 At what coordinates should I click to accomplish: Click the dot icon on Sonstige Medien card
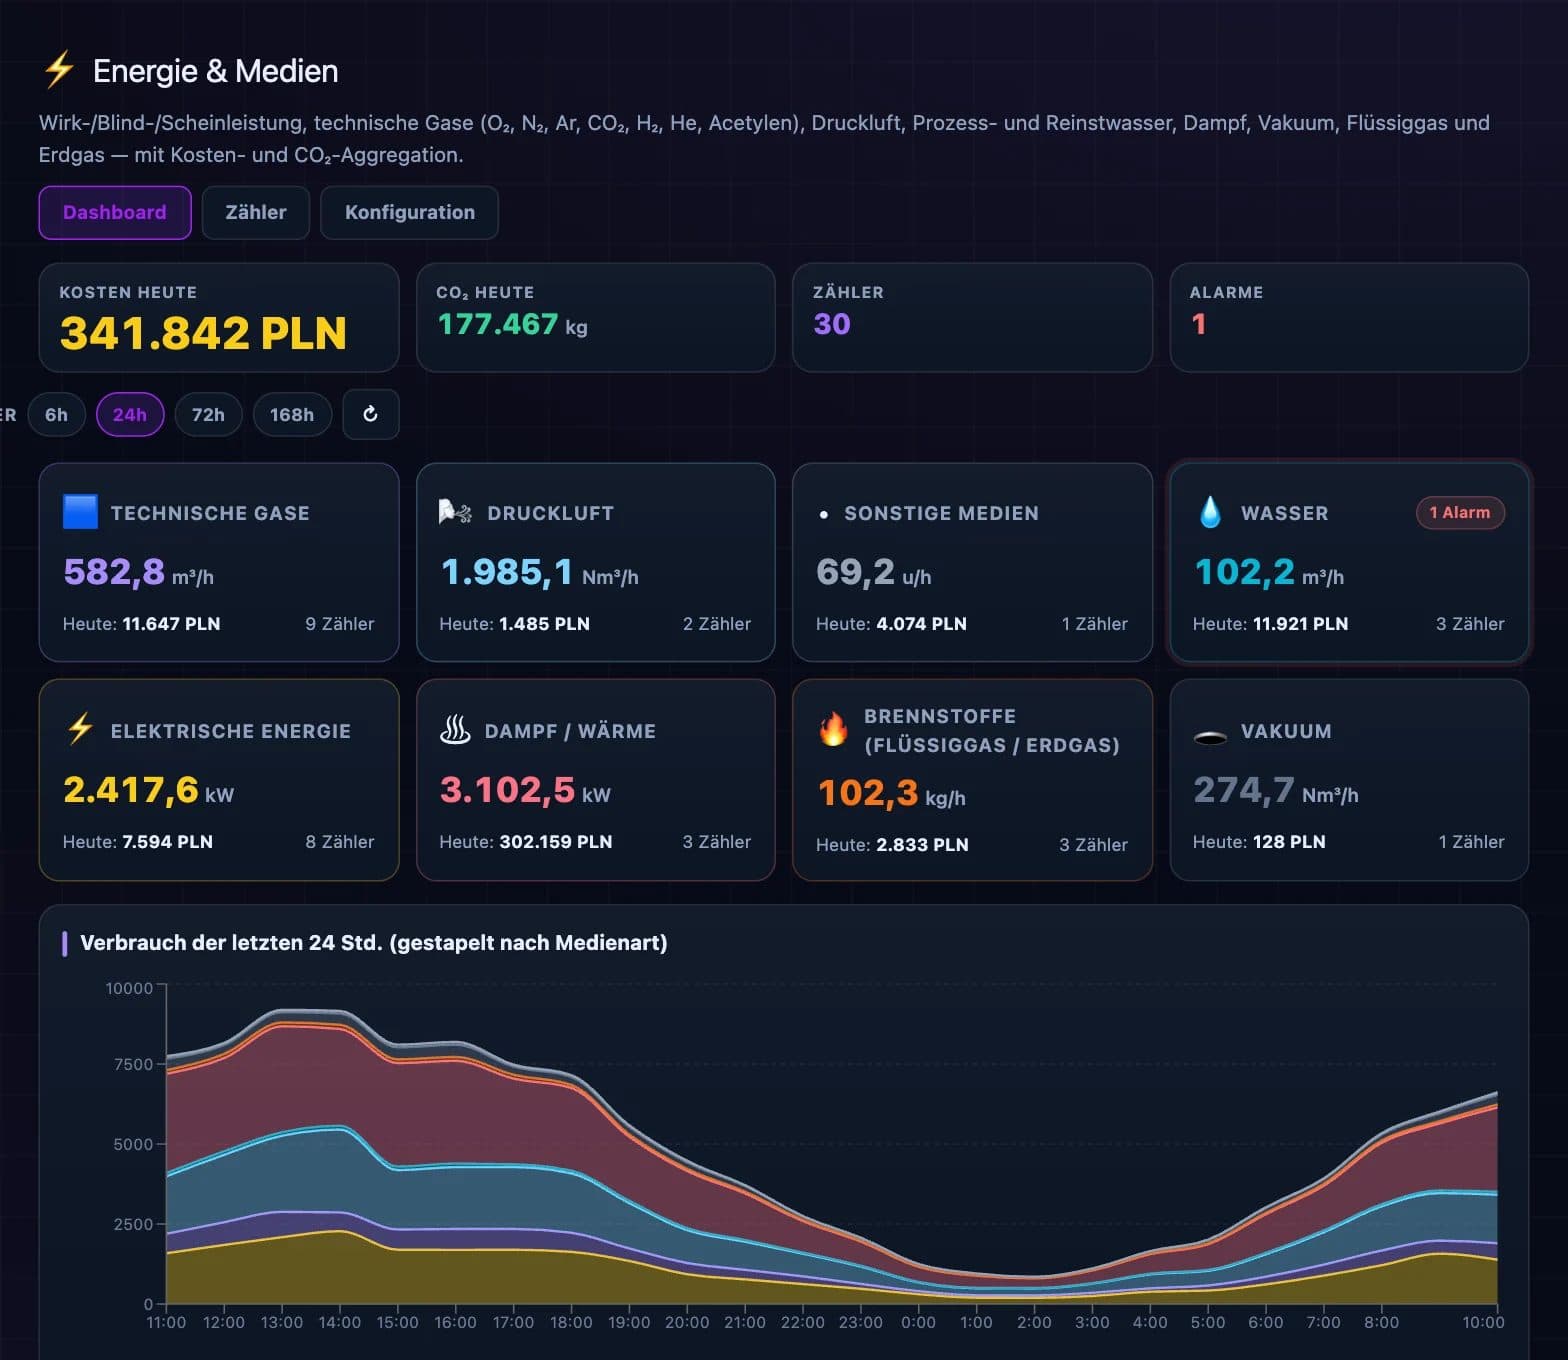click(823, 514)
